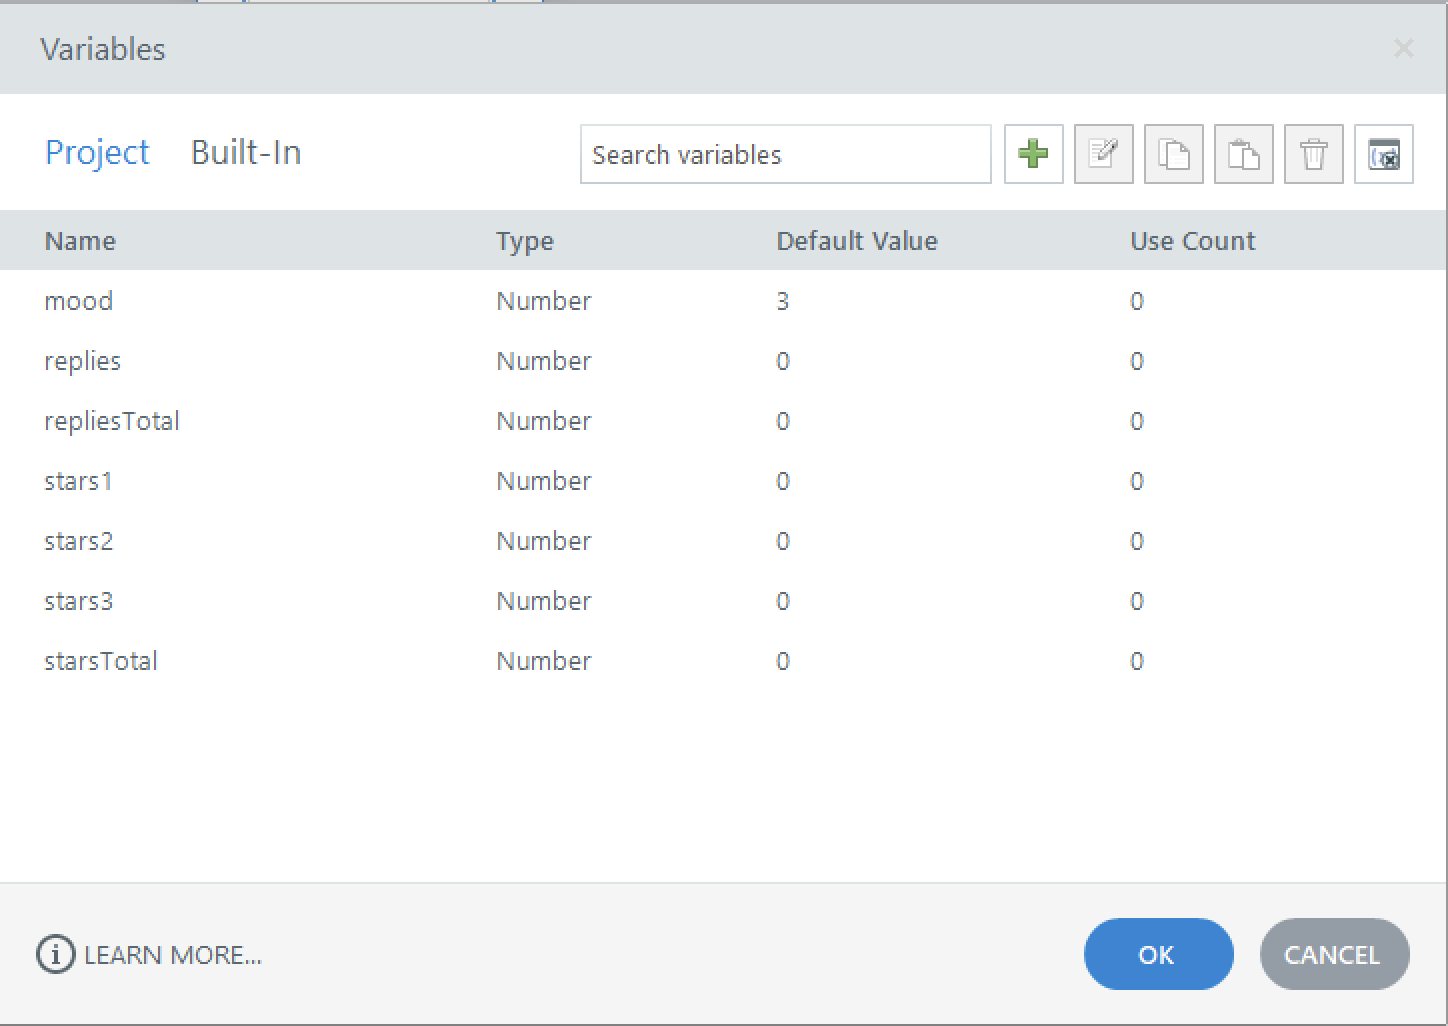Click the CANCEL button

[x=1334, y=954]
